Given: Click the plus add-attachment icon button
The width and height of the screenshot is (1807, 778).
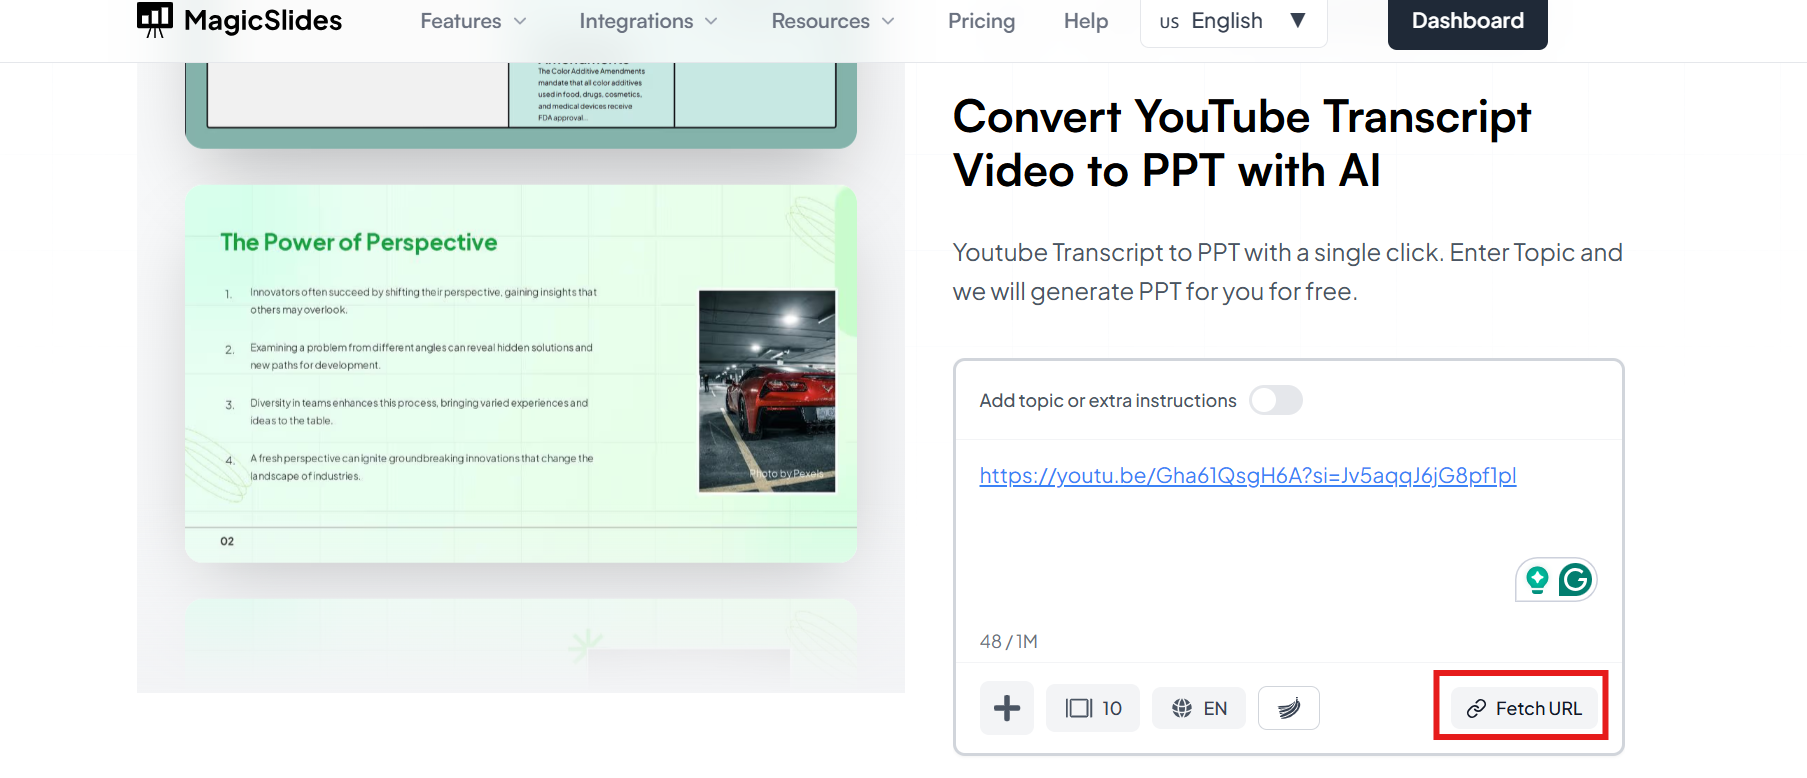Looking at the screenshot, I should click(x=1007, y=708).
